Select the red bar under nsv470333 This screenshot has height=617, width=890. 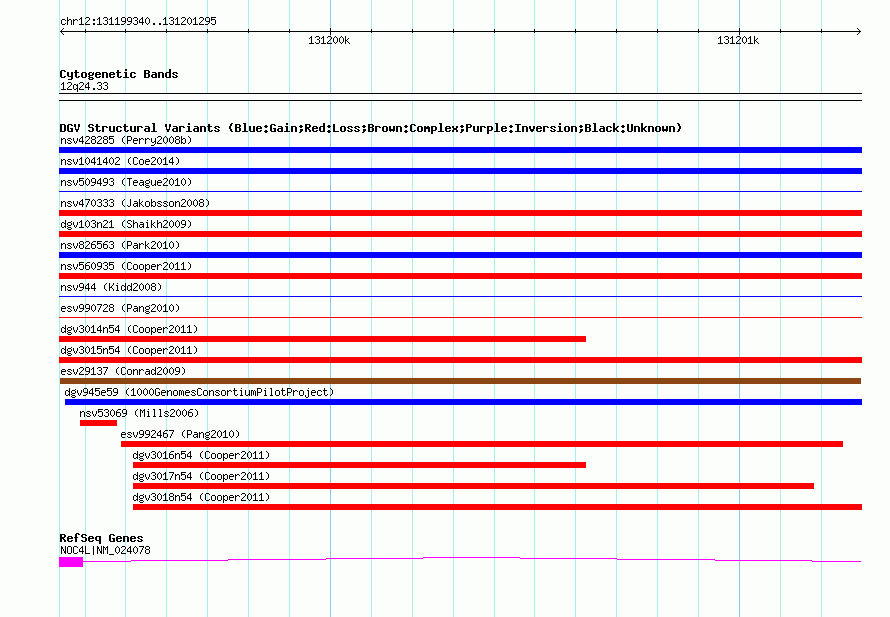(460, 213)
